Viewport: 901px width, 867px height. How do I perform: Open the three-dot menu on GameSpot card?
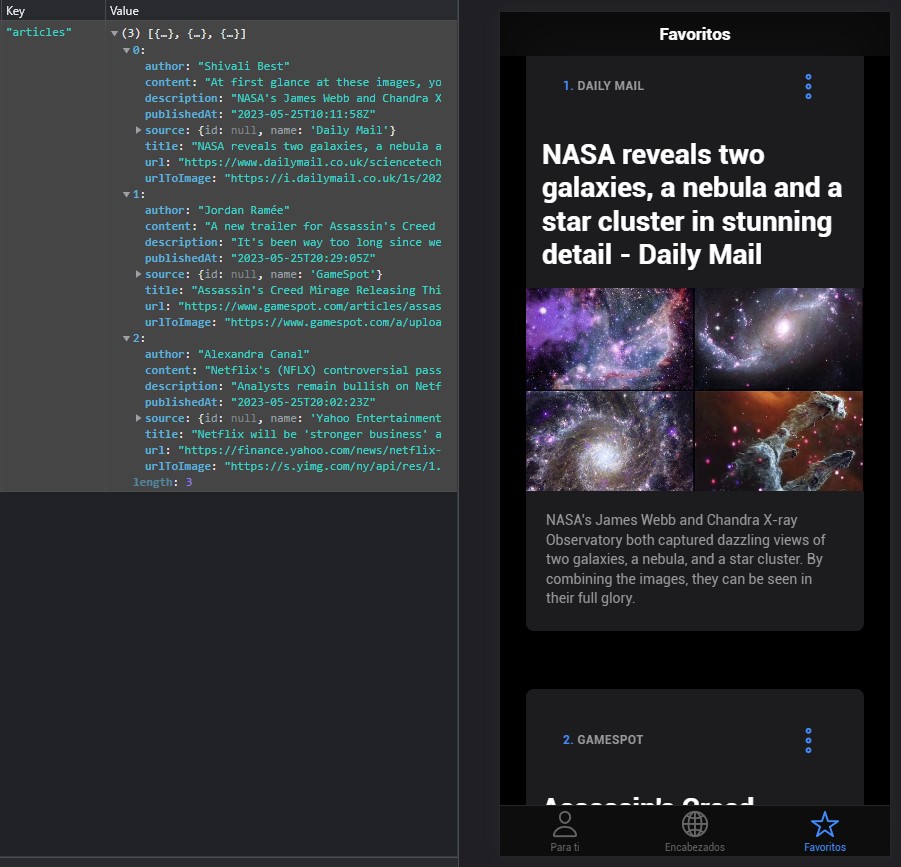point(808,741)
